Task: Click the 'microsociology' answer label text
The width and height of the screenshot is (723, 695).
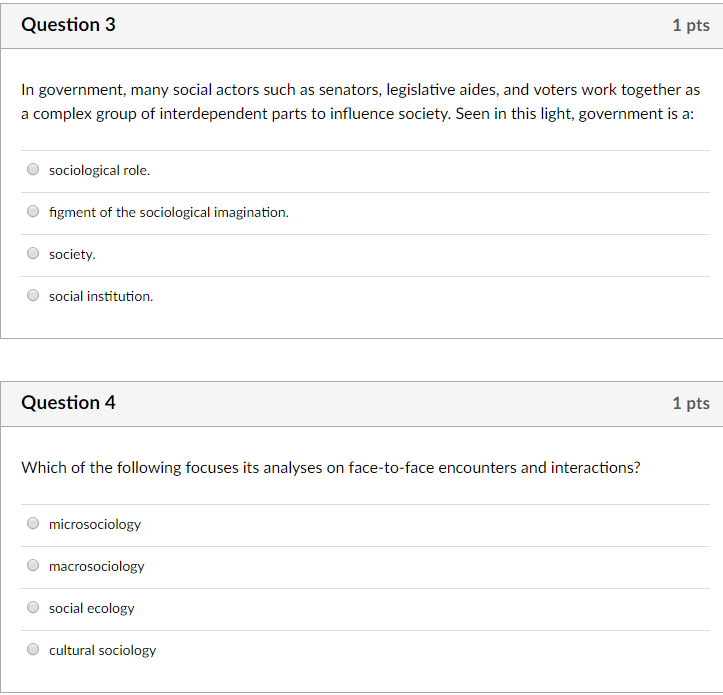Action: coord(95,524)
